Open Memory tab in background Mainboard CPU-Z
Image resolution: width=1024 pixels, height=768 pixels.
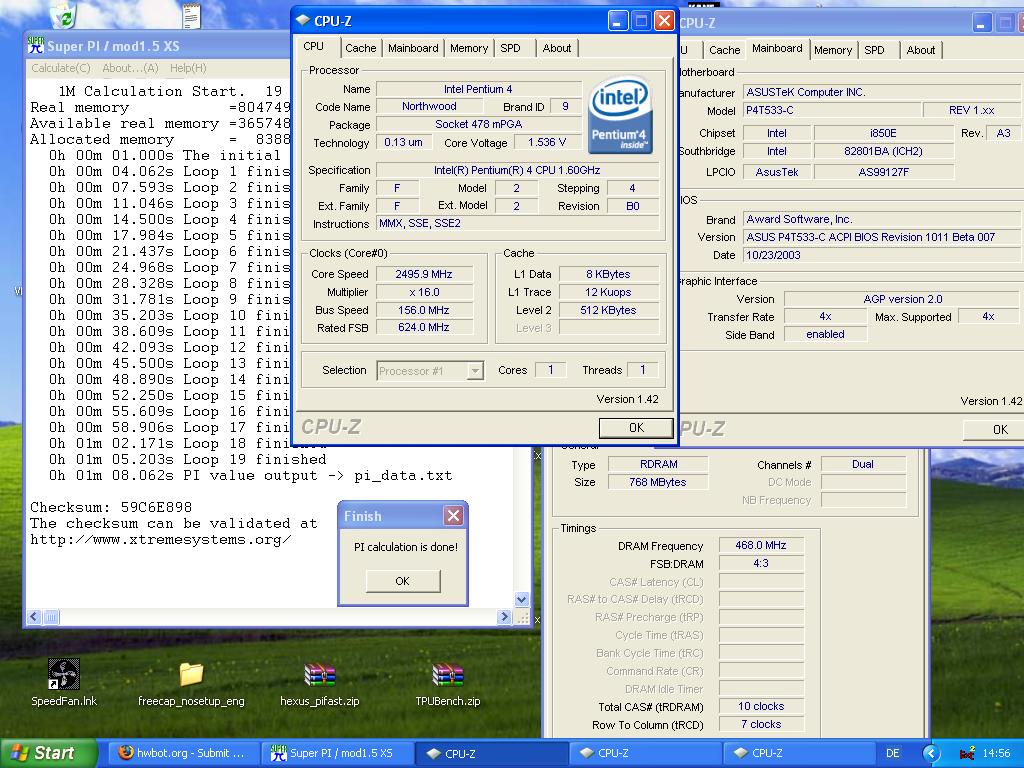pyautogui.click(x=833, y=50)
